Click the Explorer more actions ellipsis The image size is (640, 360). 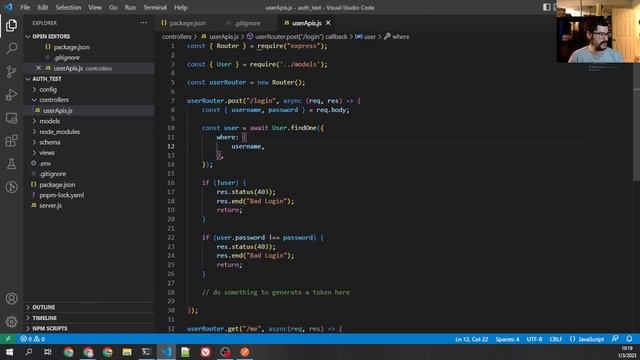tap(143, 23)
